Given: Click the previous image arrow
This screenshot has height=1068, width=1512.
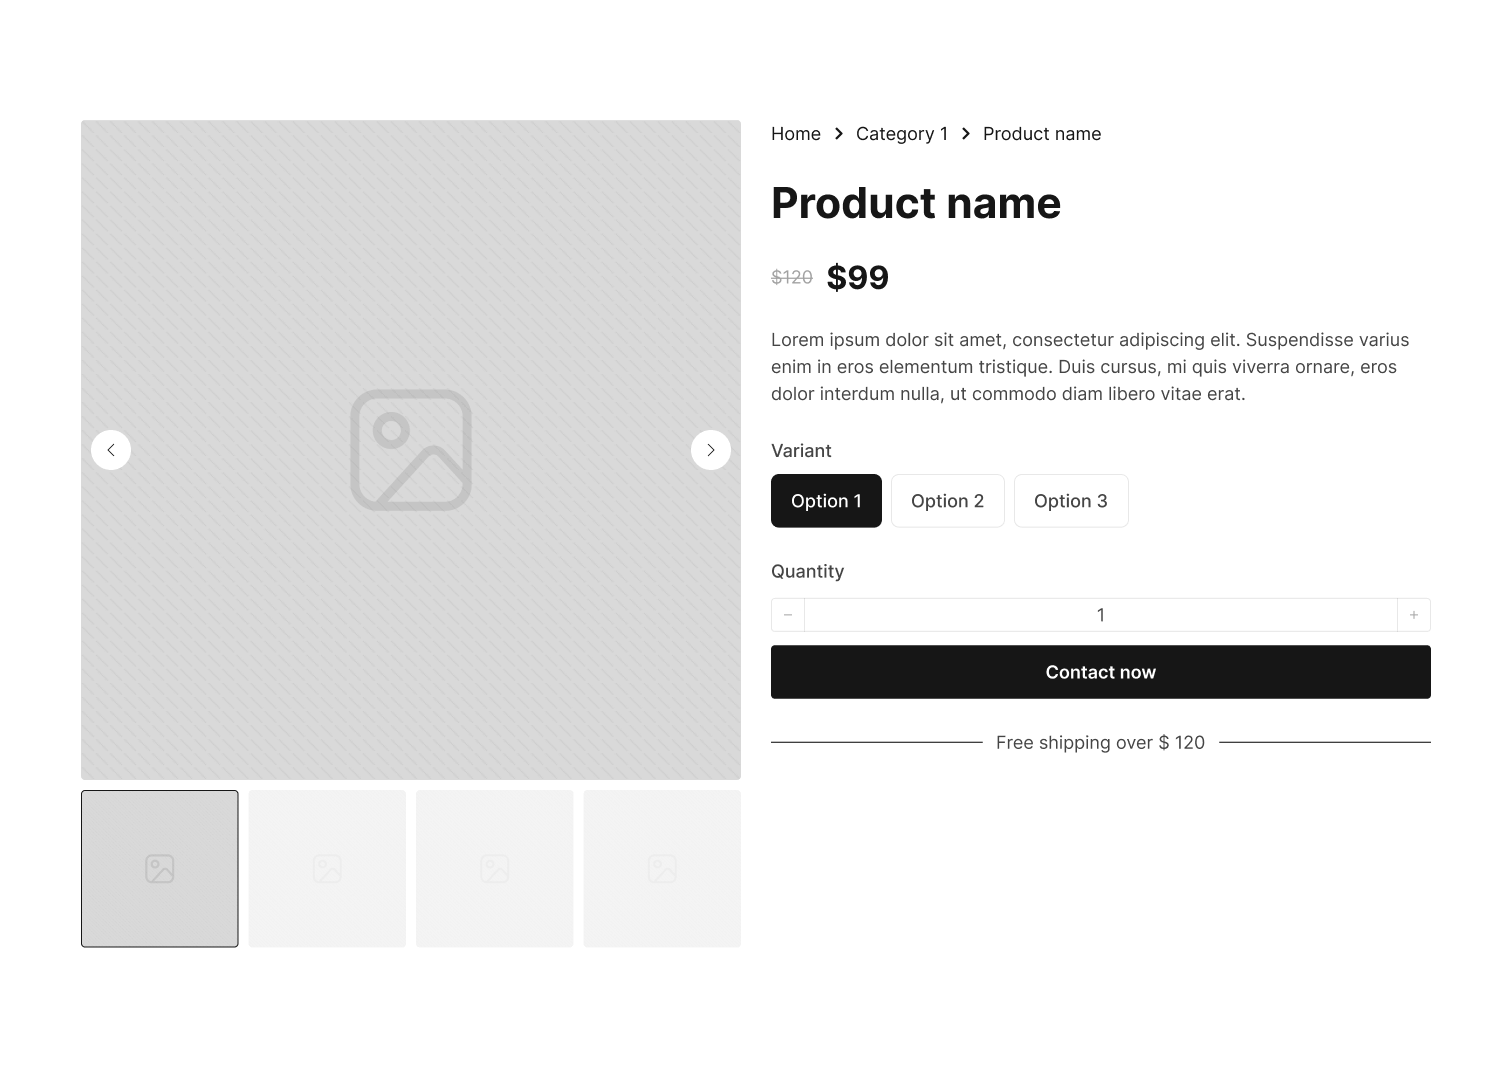Looking at the screenshot, I should click(111, 450).
